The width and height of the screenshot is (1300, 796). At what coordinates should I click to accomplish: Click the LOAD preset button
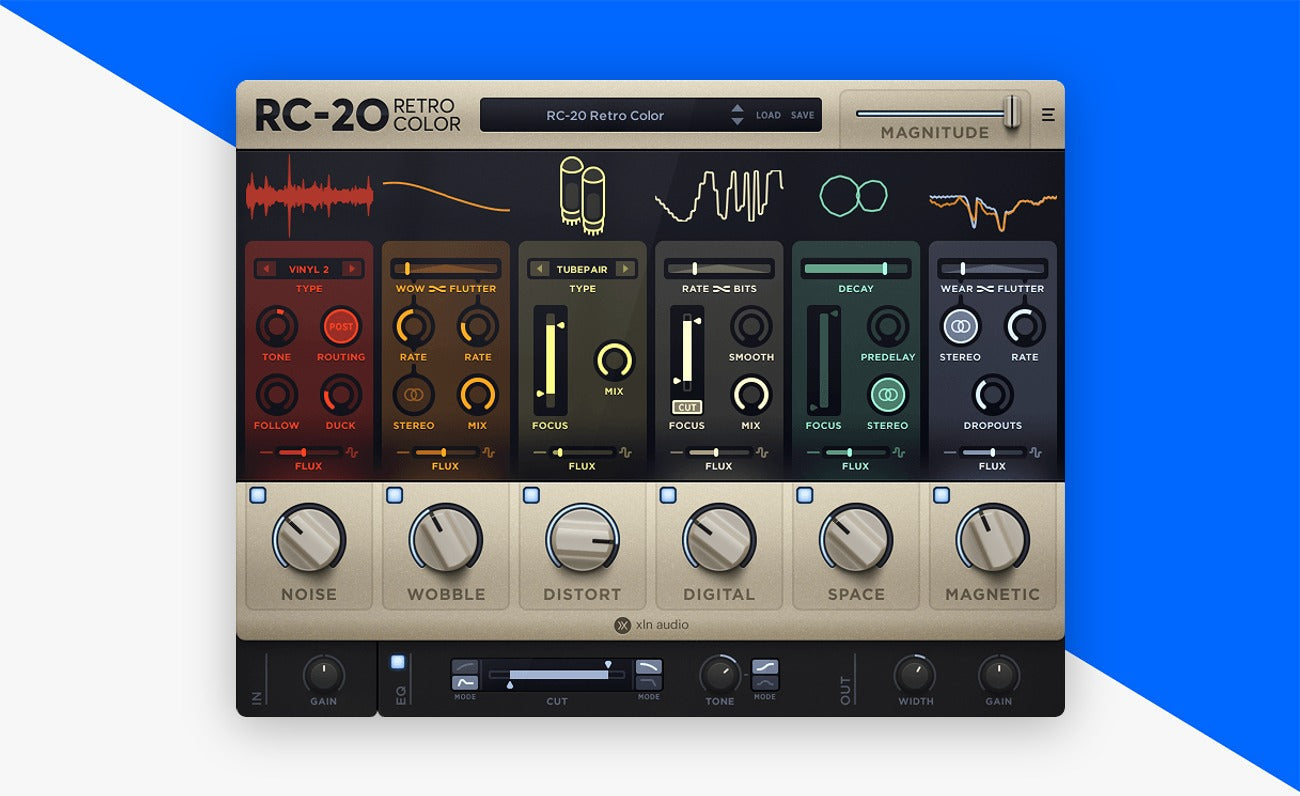(768, 115)
